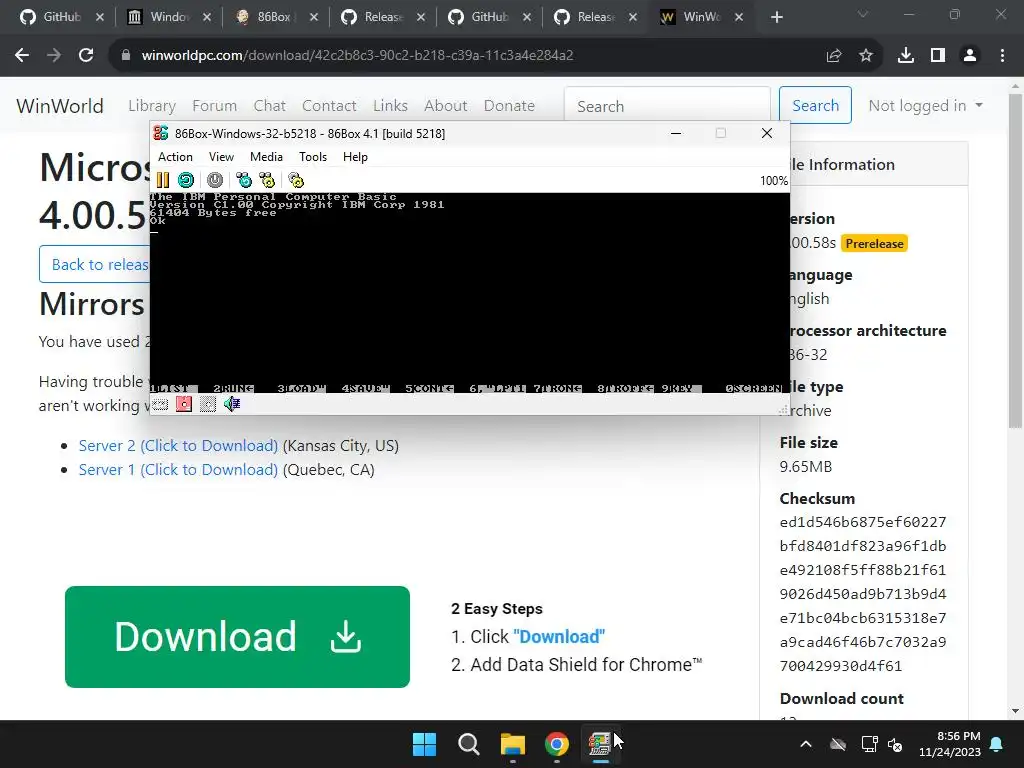The height and width of the screenshot is (768, 1024).
Task: Click Server 1 Quebec download link
Action: click(x=178, y=470)
